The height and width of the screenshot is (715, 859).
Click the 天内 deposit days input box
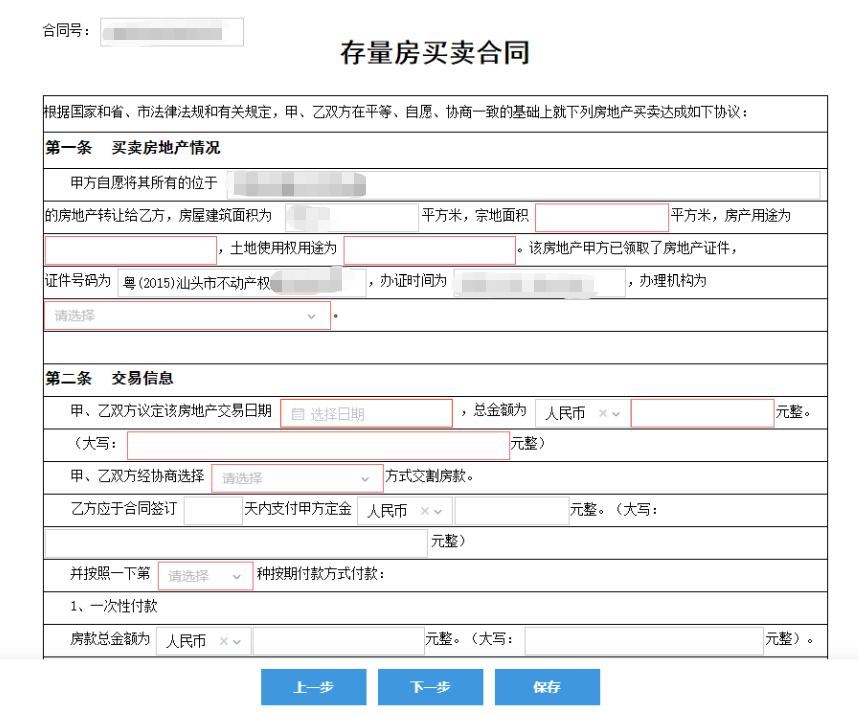coord(213,510)
